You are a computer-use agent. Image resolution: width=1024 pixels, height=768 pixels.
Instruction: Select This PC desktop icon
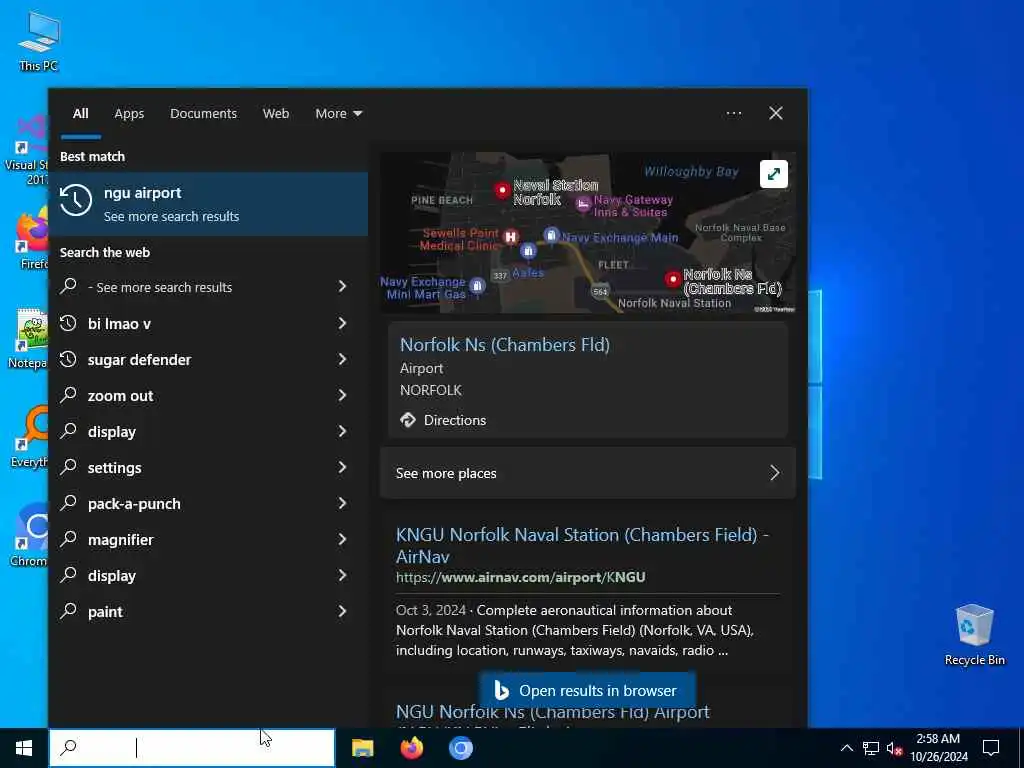(39, 40)
